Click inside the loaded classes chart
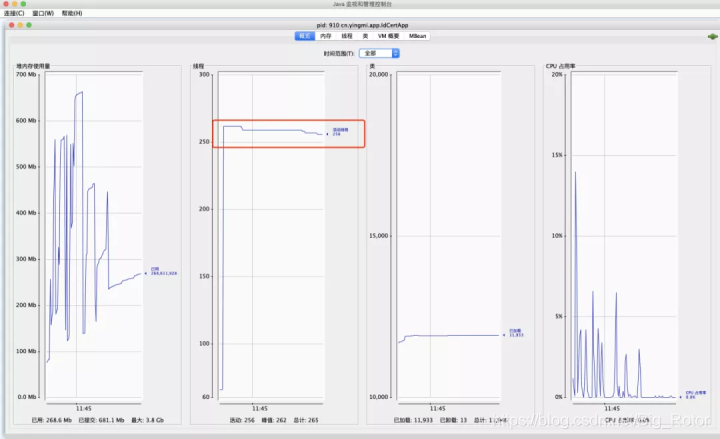Image resolution: width=720 pixels, height=439 pixels. 449,235
